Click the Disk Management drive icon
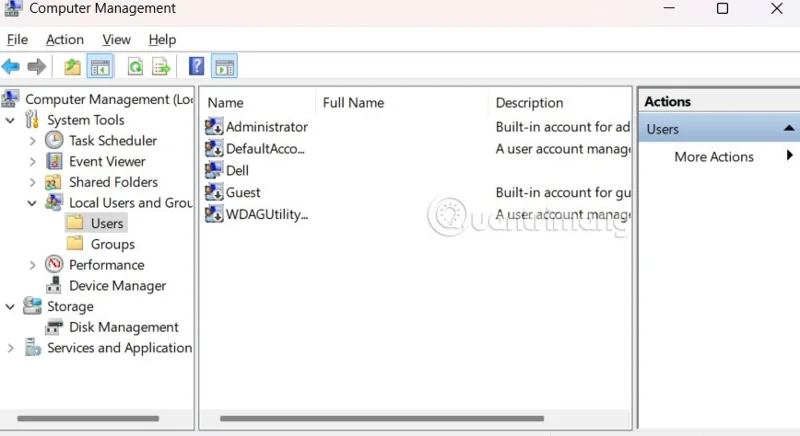This screenshot has width=800, height=436. [54, 326]
